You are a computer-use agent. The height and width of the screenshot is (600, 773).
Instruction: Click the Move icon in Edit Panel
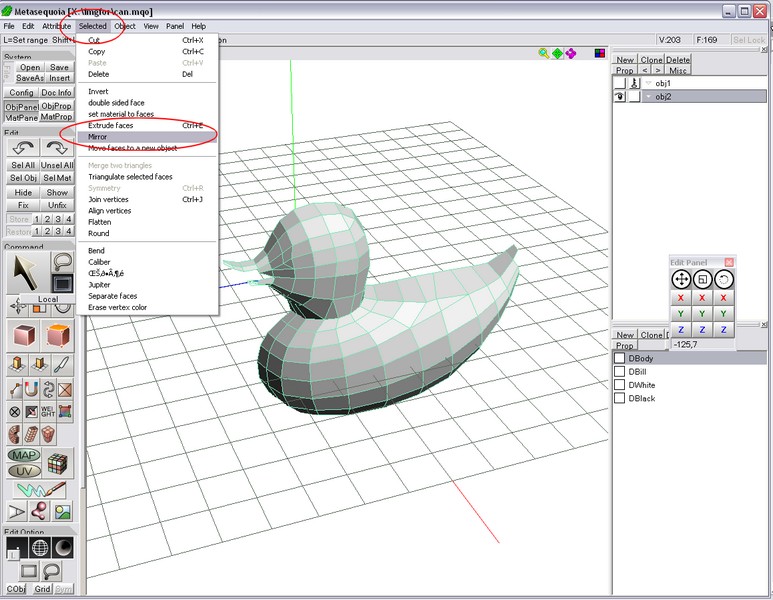pyautogui.click(x=681, y=279)
